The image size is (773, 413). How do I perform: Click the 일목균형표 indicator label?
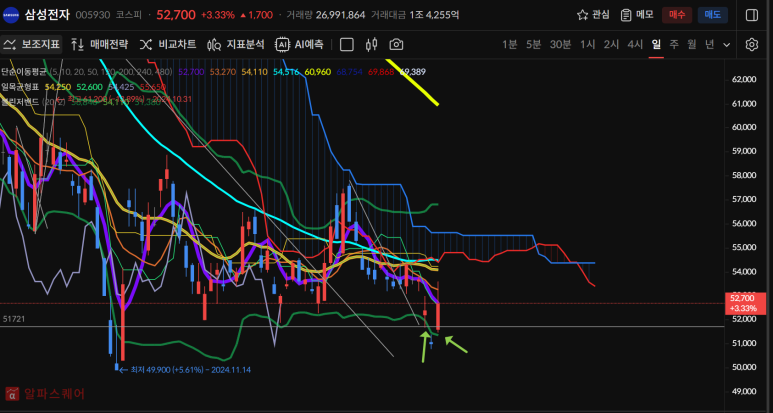(20, 87)
